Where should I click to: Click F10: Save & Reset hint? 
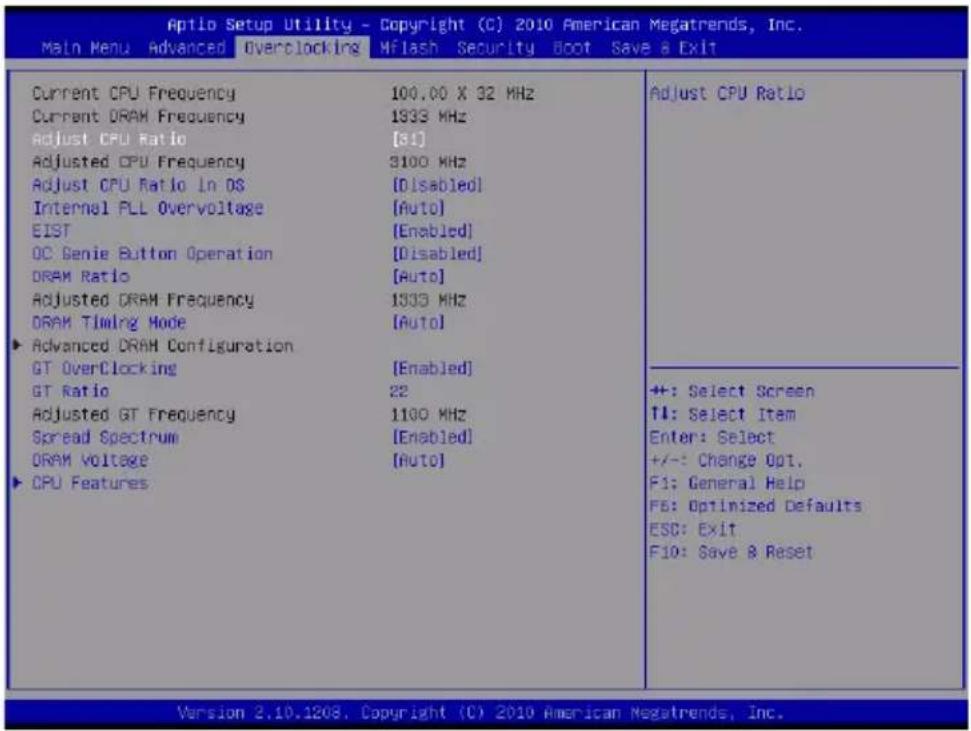(731, 551)
